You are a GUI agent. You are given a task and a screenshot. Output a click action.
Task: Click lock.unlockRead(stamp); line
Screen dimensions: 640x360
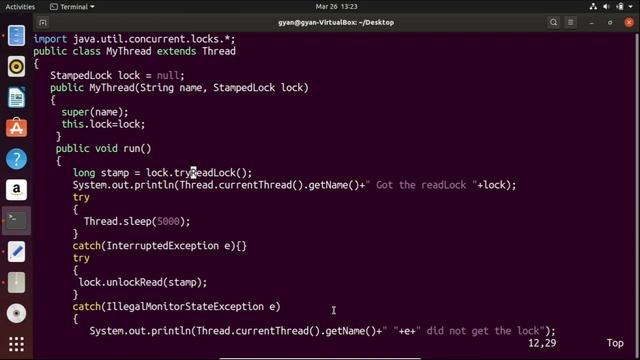coord(143,282)
